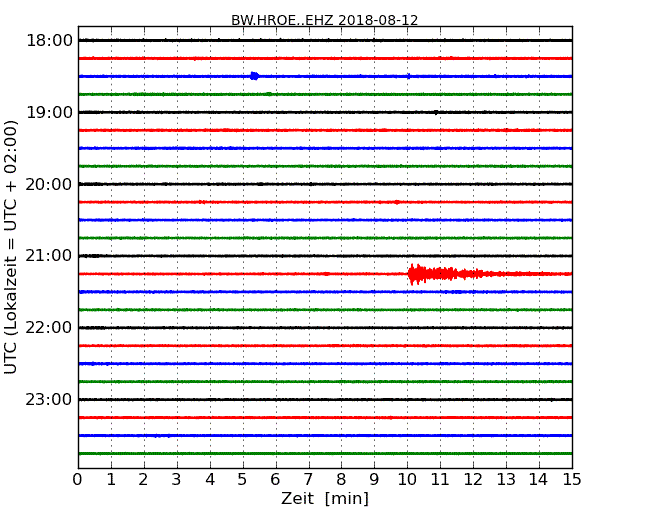Click the "20:00" y-axis tick label
Viewport: 650px width, 520px height.
pos(49,184)
